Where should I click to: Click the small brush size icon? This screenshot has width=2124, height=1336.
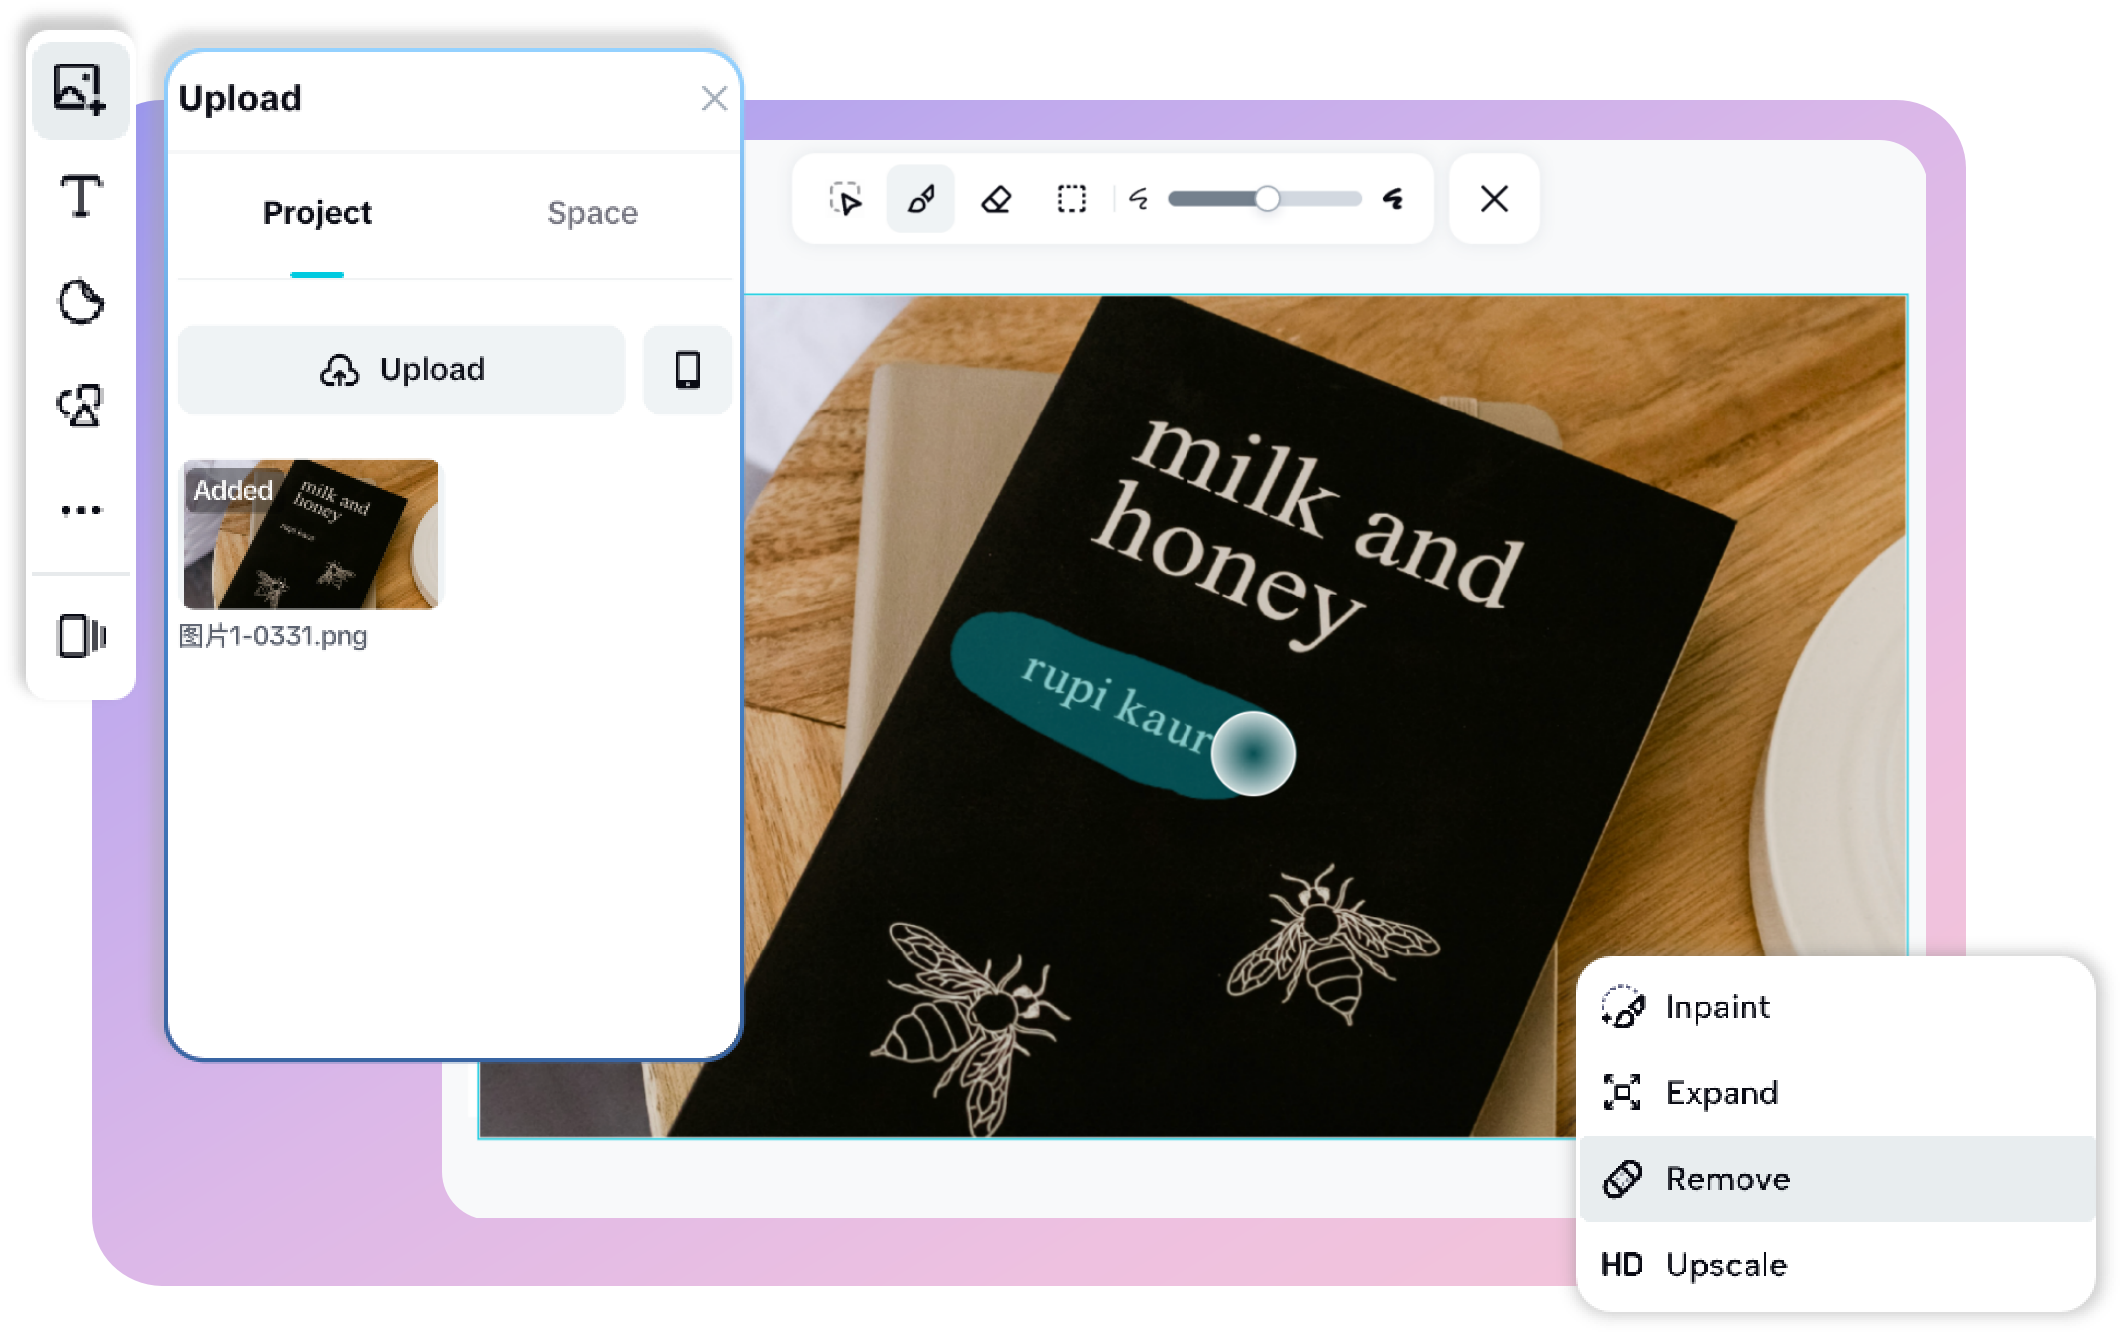pyautogui.click(x=1139, y=199)
